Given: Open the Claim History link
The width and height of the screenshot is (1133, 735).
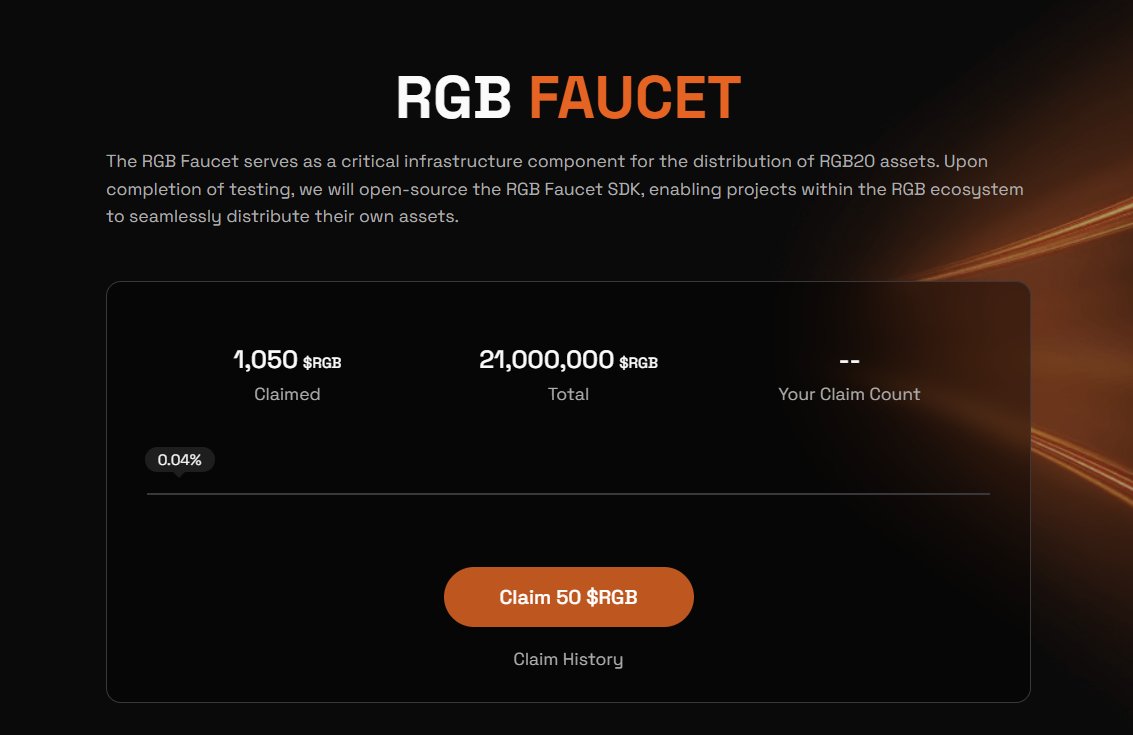Looking at the screenshot, I should tap(568, 659).
